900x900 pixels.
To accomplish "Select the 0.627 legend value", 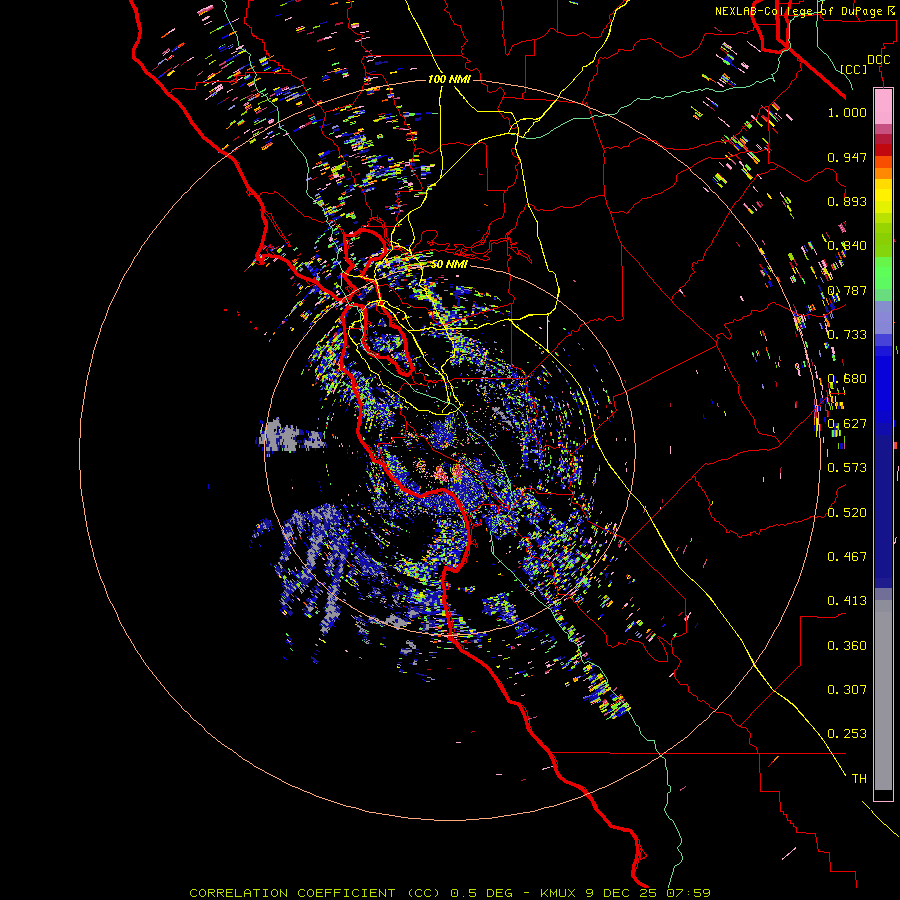I will pos(847,424).
